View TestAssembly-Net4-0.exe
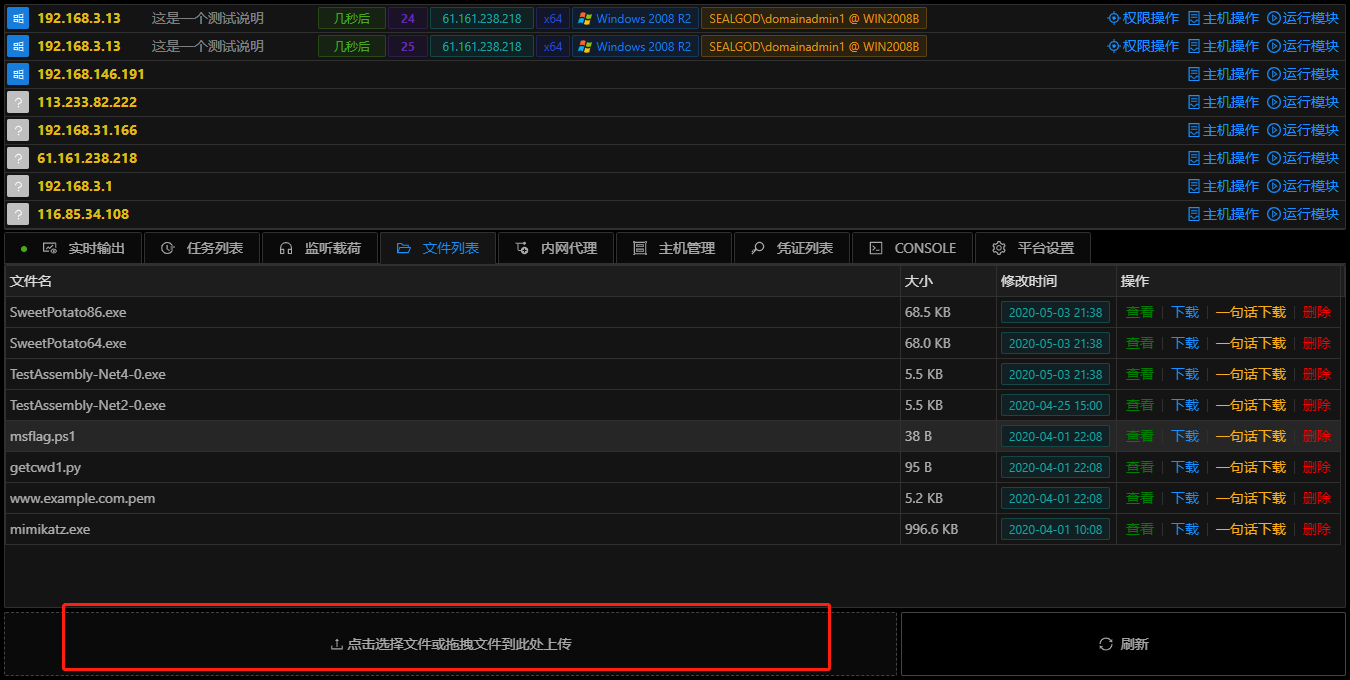This screenshot has width=1350, height=680. (1140, 374)
